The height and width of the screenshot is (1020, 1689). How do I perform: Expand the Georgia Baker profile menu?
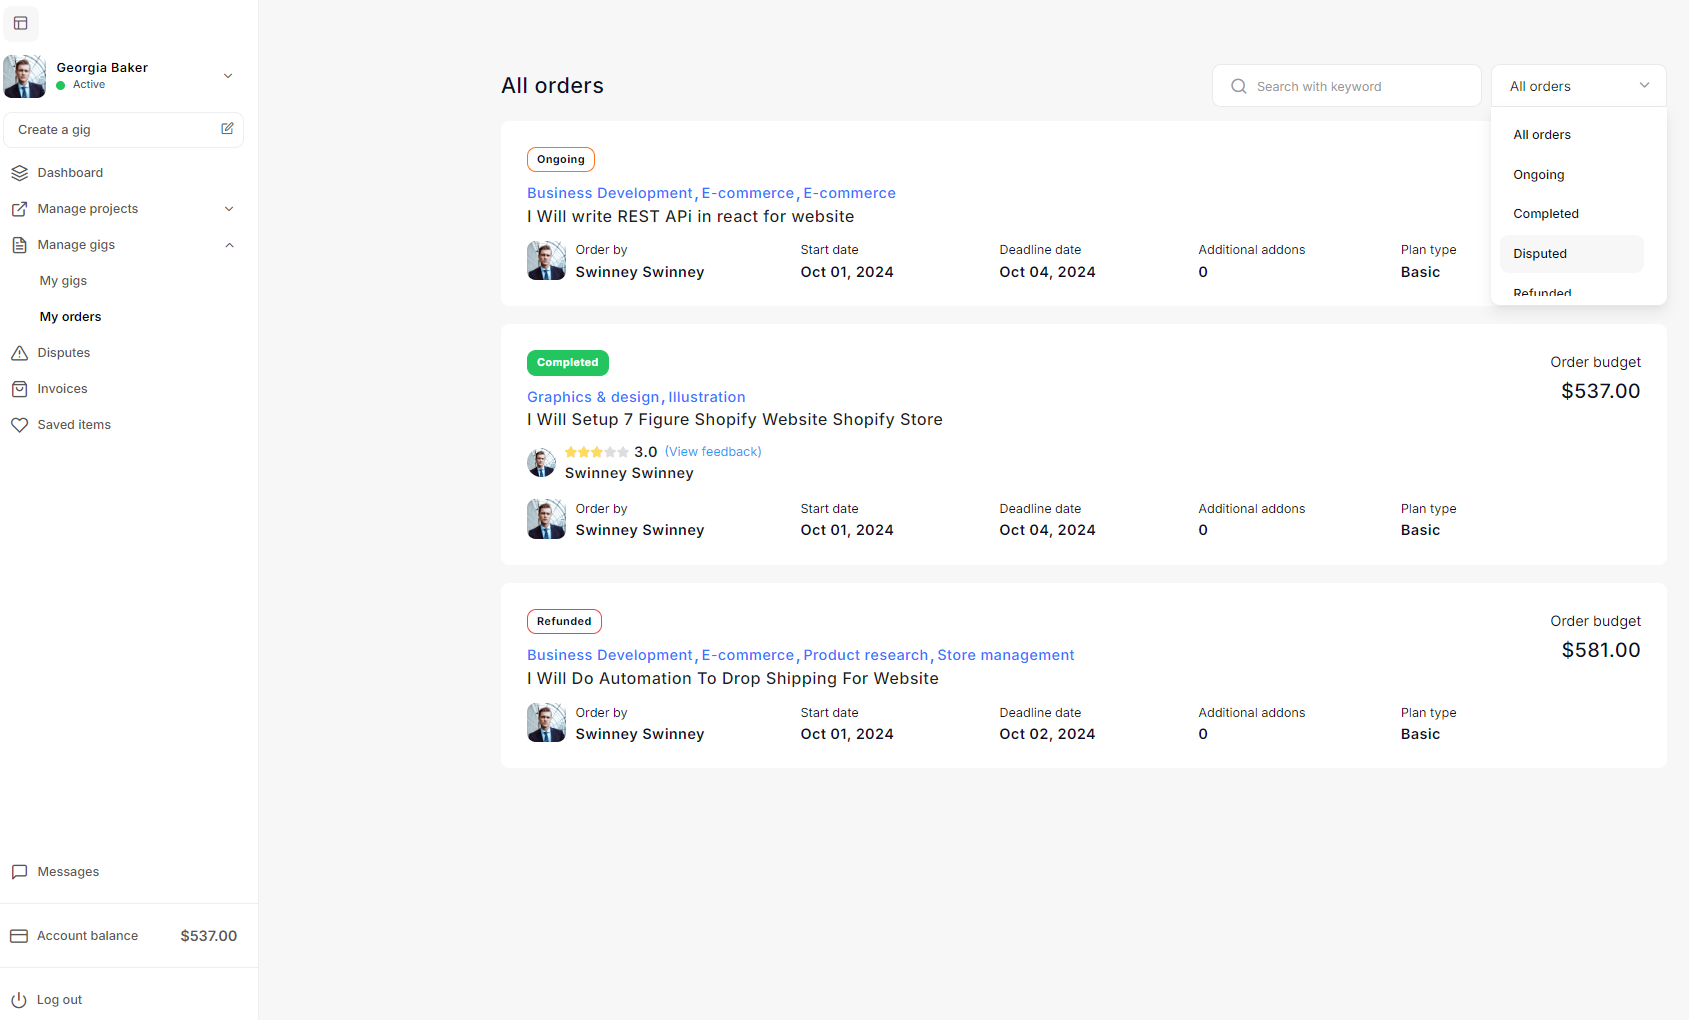click(228, 76)
